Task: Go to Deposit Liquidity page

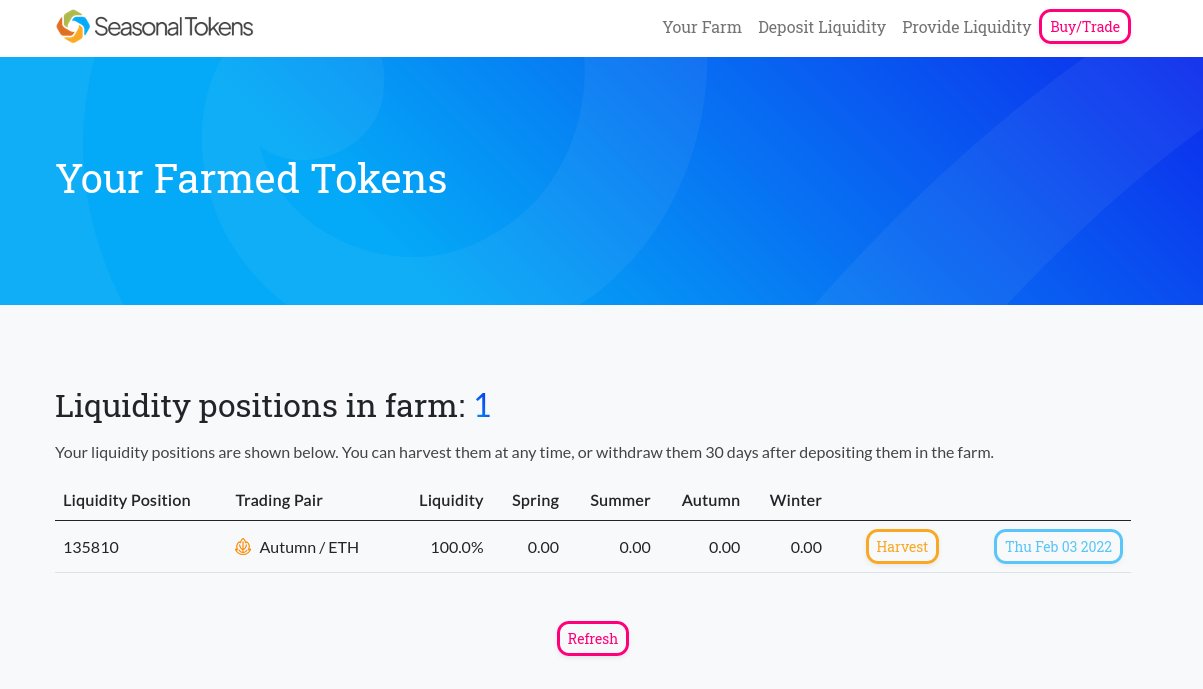Action: (x=822, y=27)
